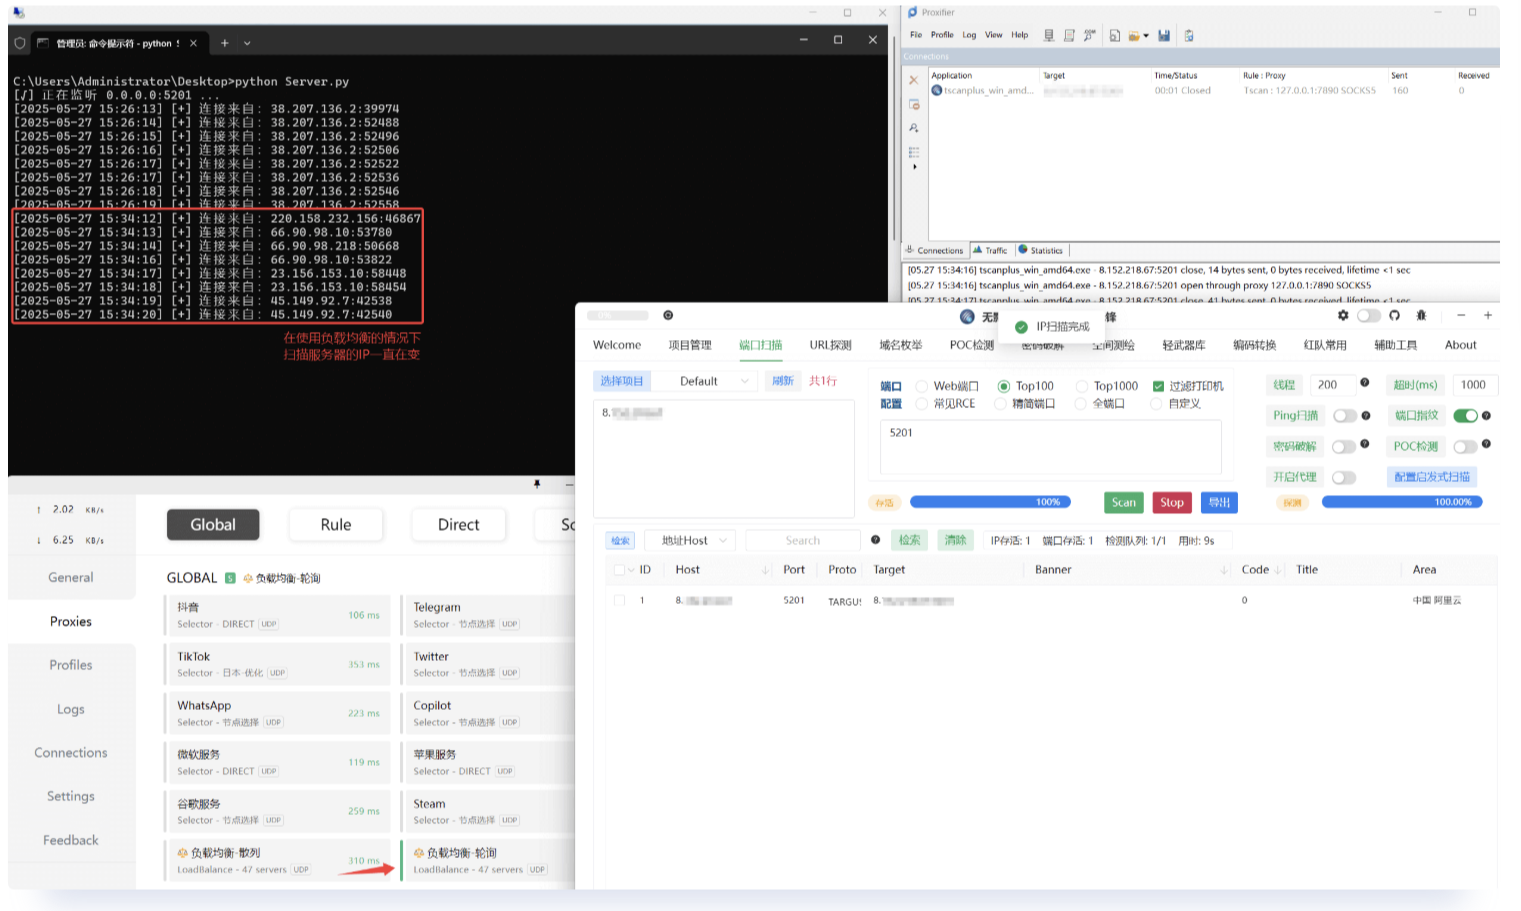
Task: Toggle the theme switch in scanner title bar
Action: [1369, 315]
